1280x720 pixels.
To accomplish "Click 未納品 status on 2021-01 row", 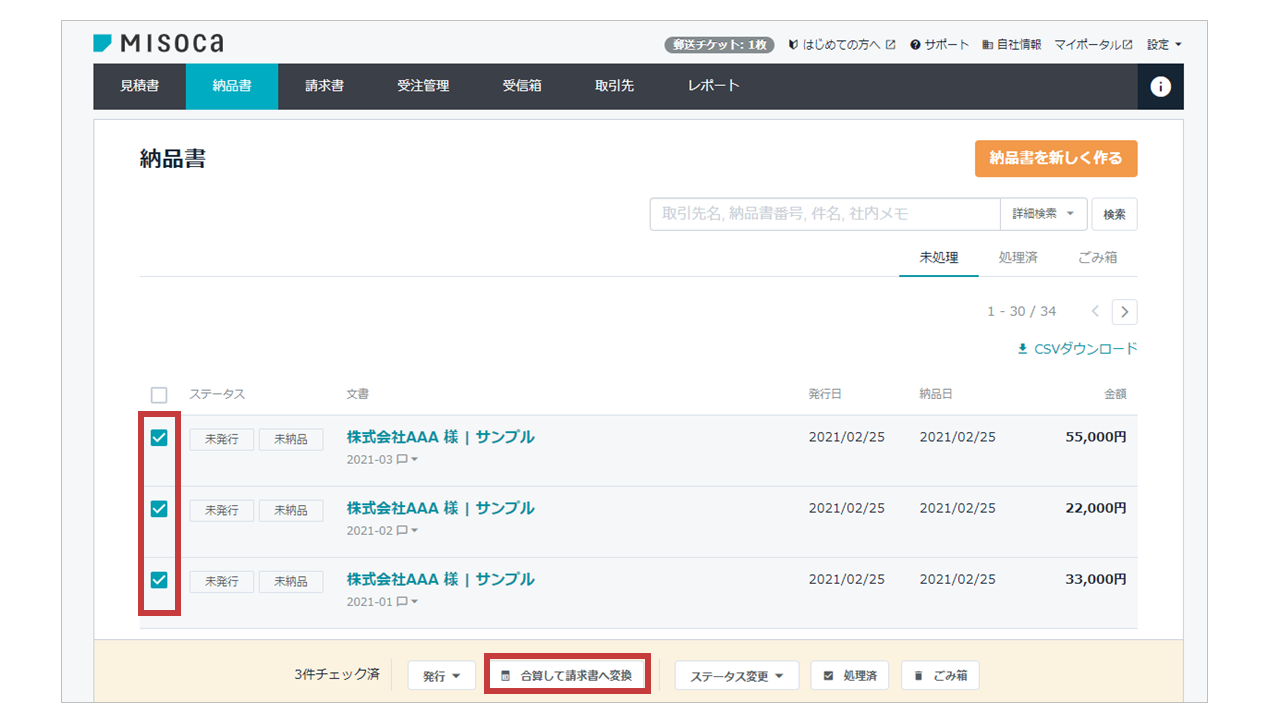I will pyautogui.click(x=291, y=581).
